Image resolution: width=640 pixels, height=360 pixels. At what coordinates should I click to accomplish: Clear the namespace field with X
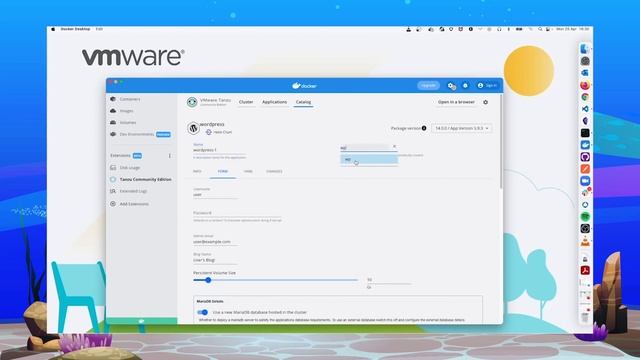point(394,147)
